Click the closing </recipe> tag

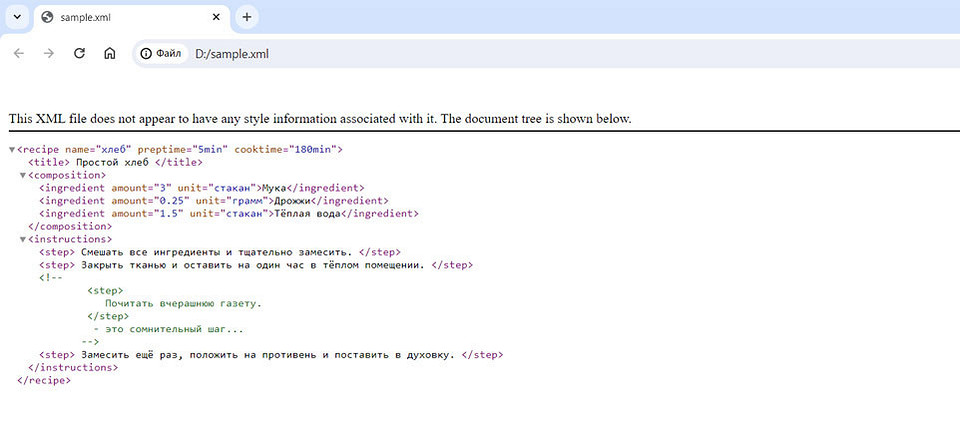tap(44, 380)
